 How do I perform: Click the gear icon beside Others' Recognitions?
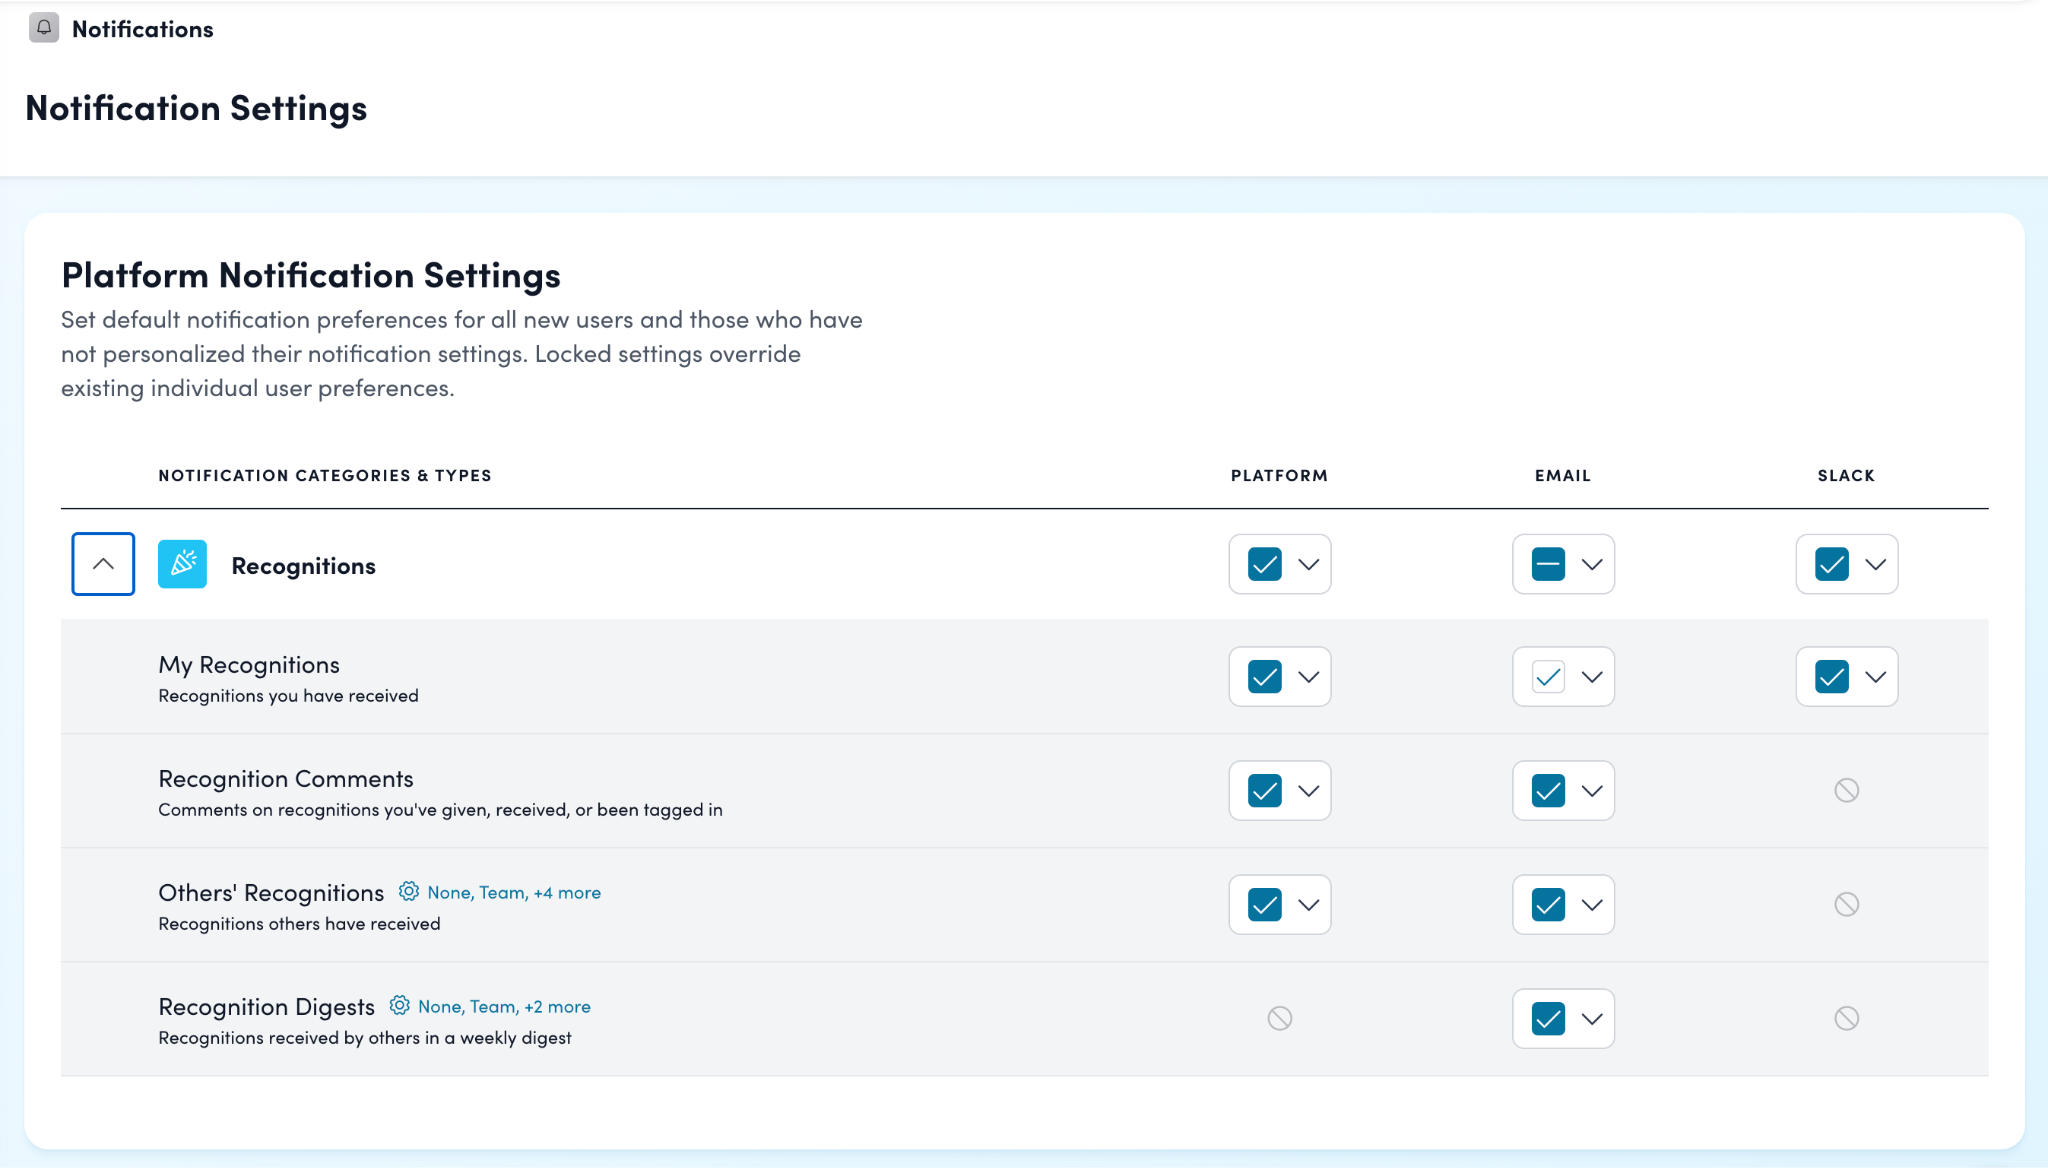pos(409,891)
